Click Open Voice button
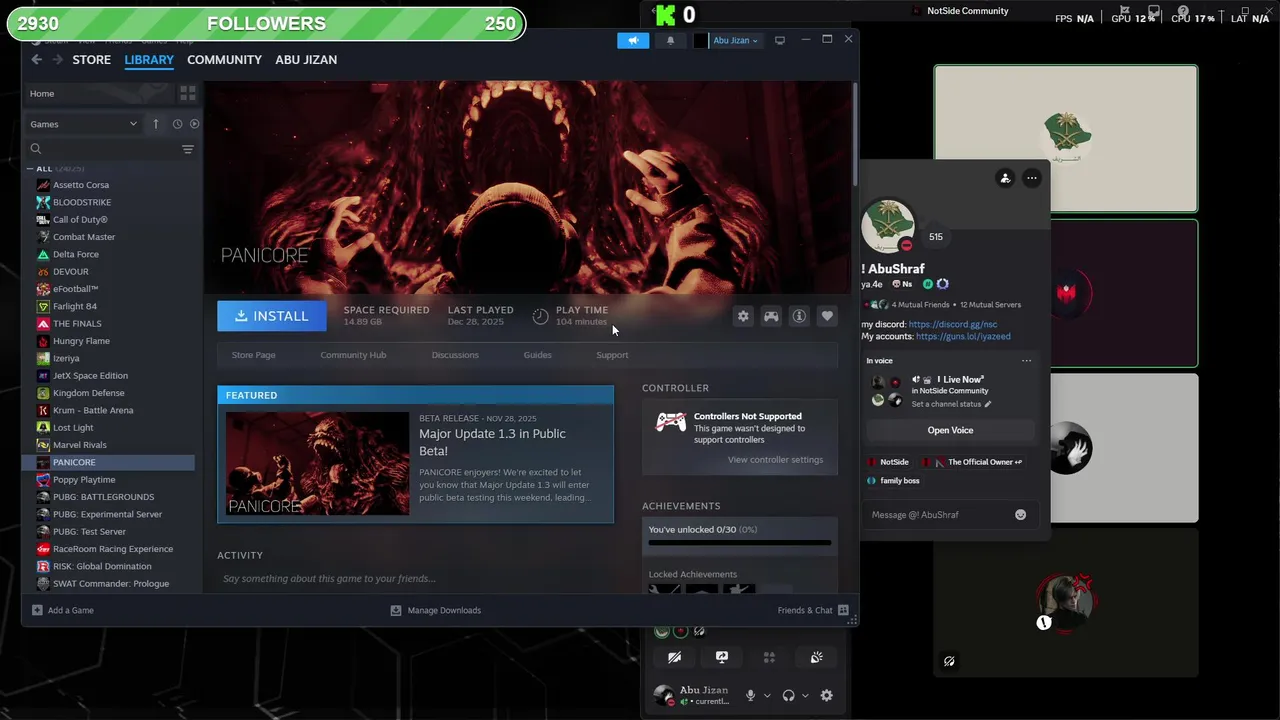 (950, 430)
